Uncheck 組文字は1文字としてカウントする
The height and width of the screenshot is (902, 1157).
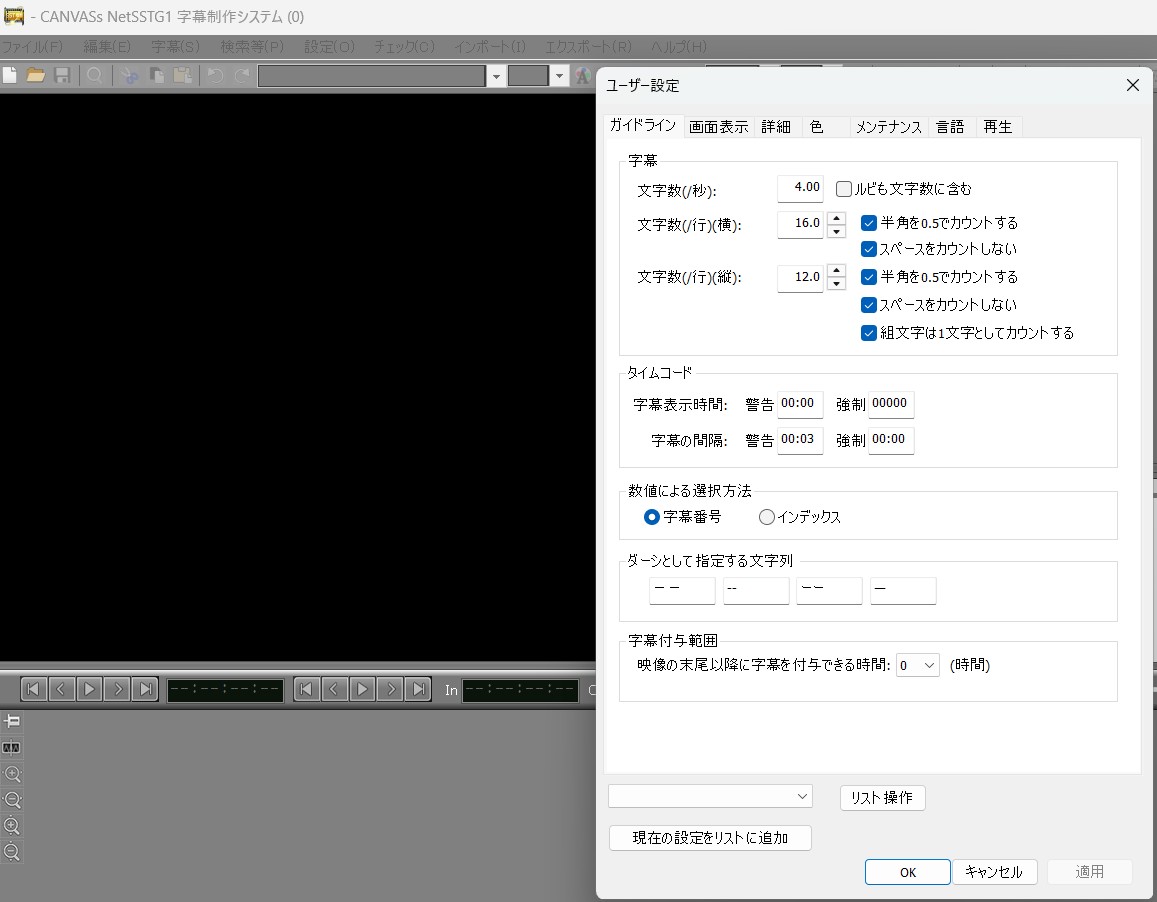tap(869, 333)
